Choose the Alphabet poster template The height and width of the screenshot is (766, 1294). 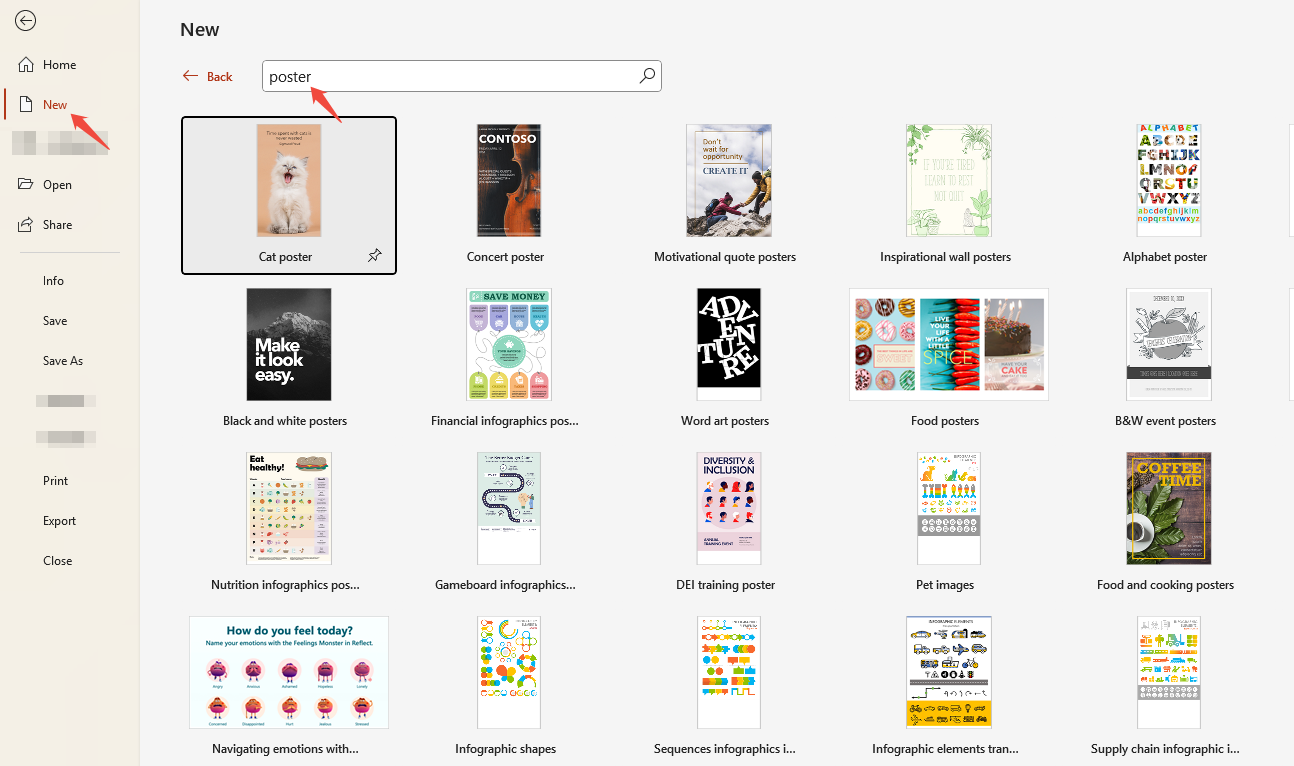pyautogui.click(x=1168, y=180)
